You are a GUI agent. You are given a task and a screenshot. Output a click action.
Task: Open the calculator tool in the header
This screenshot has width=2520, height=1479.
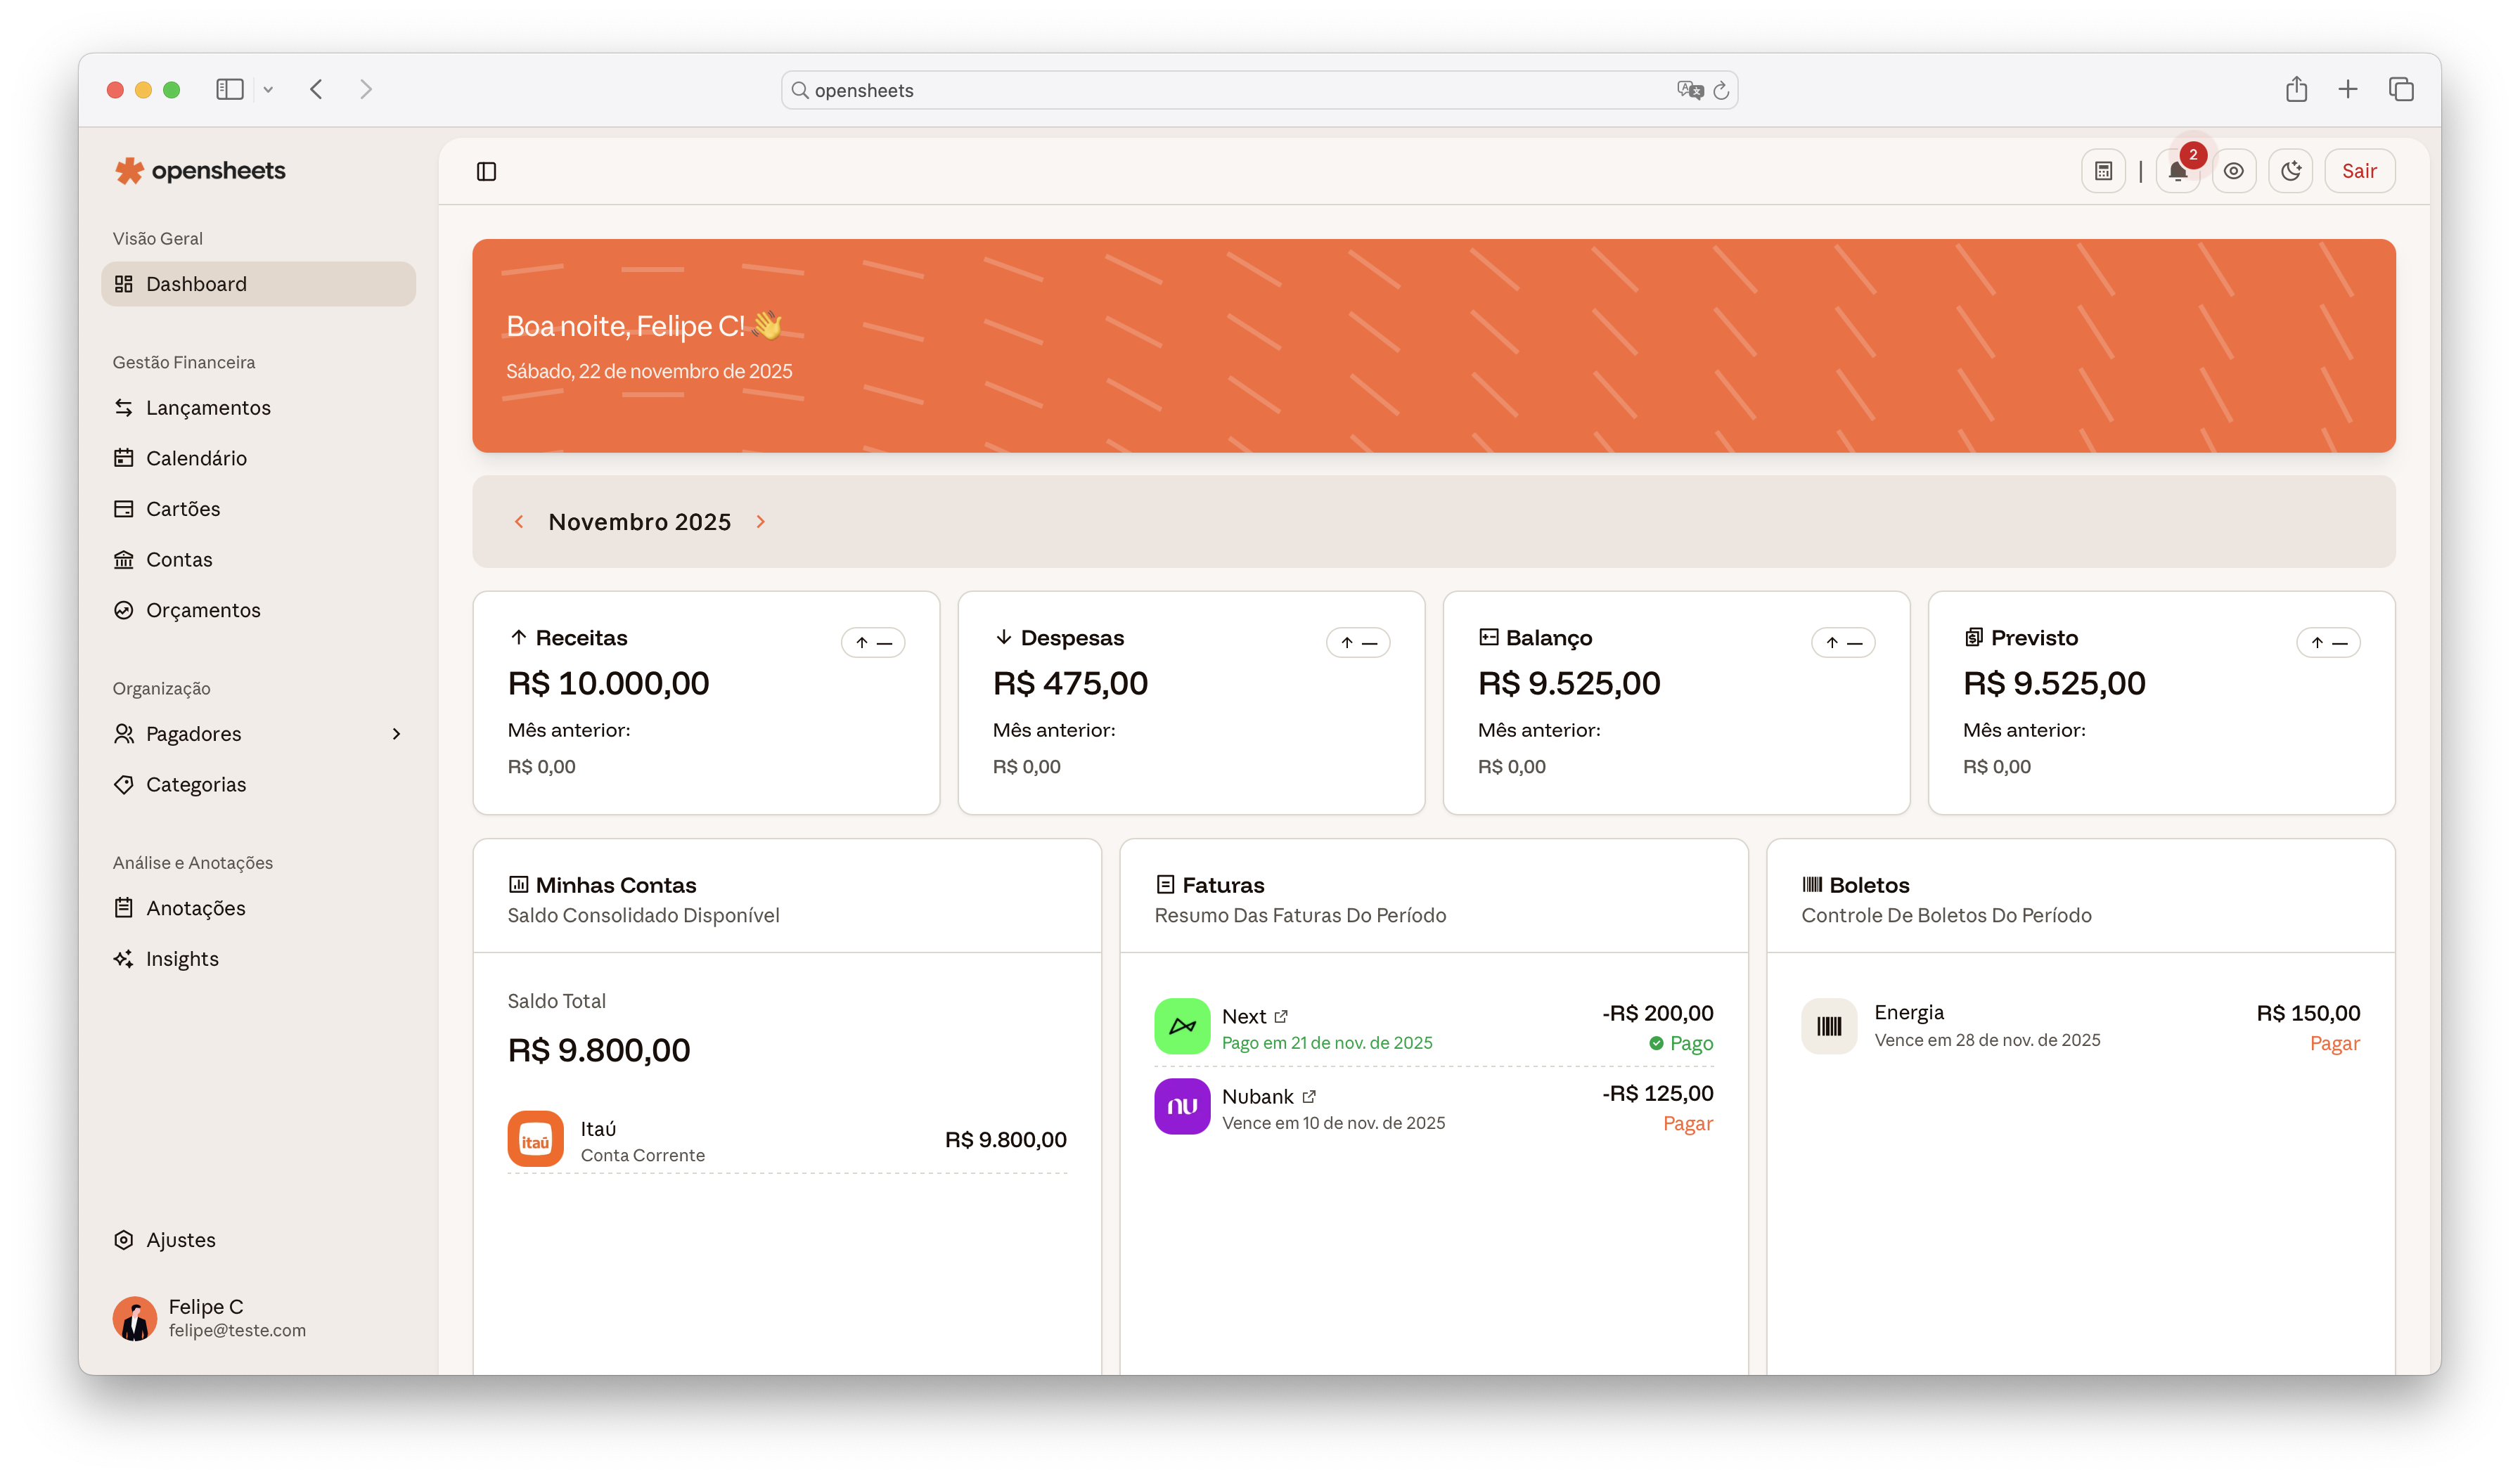click(x=2103, y=170)
